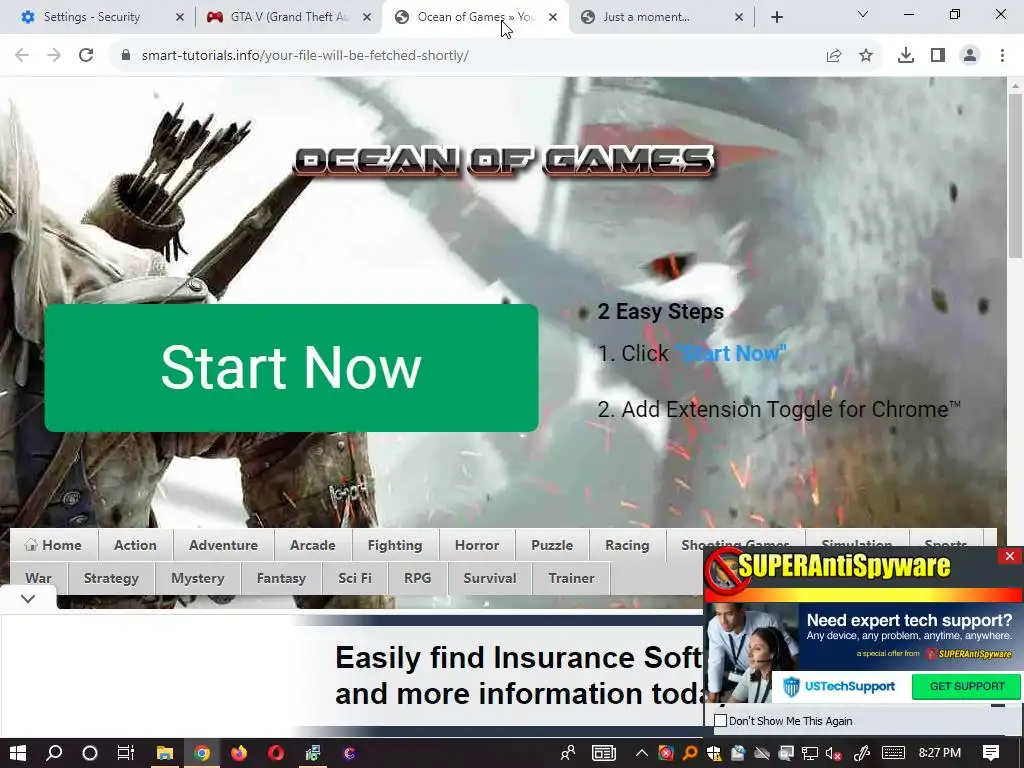This screenshot has width=1024, height=768.
Task: Open Cortana circle icon
Action: click(90, 753)
